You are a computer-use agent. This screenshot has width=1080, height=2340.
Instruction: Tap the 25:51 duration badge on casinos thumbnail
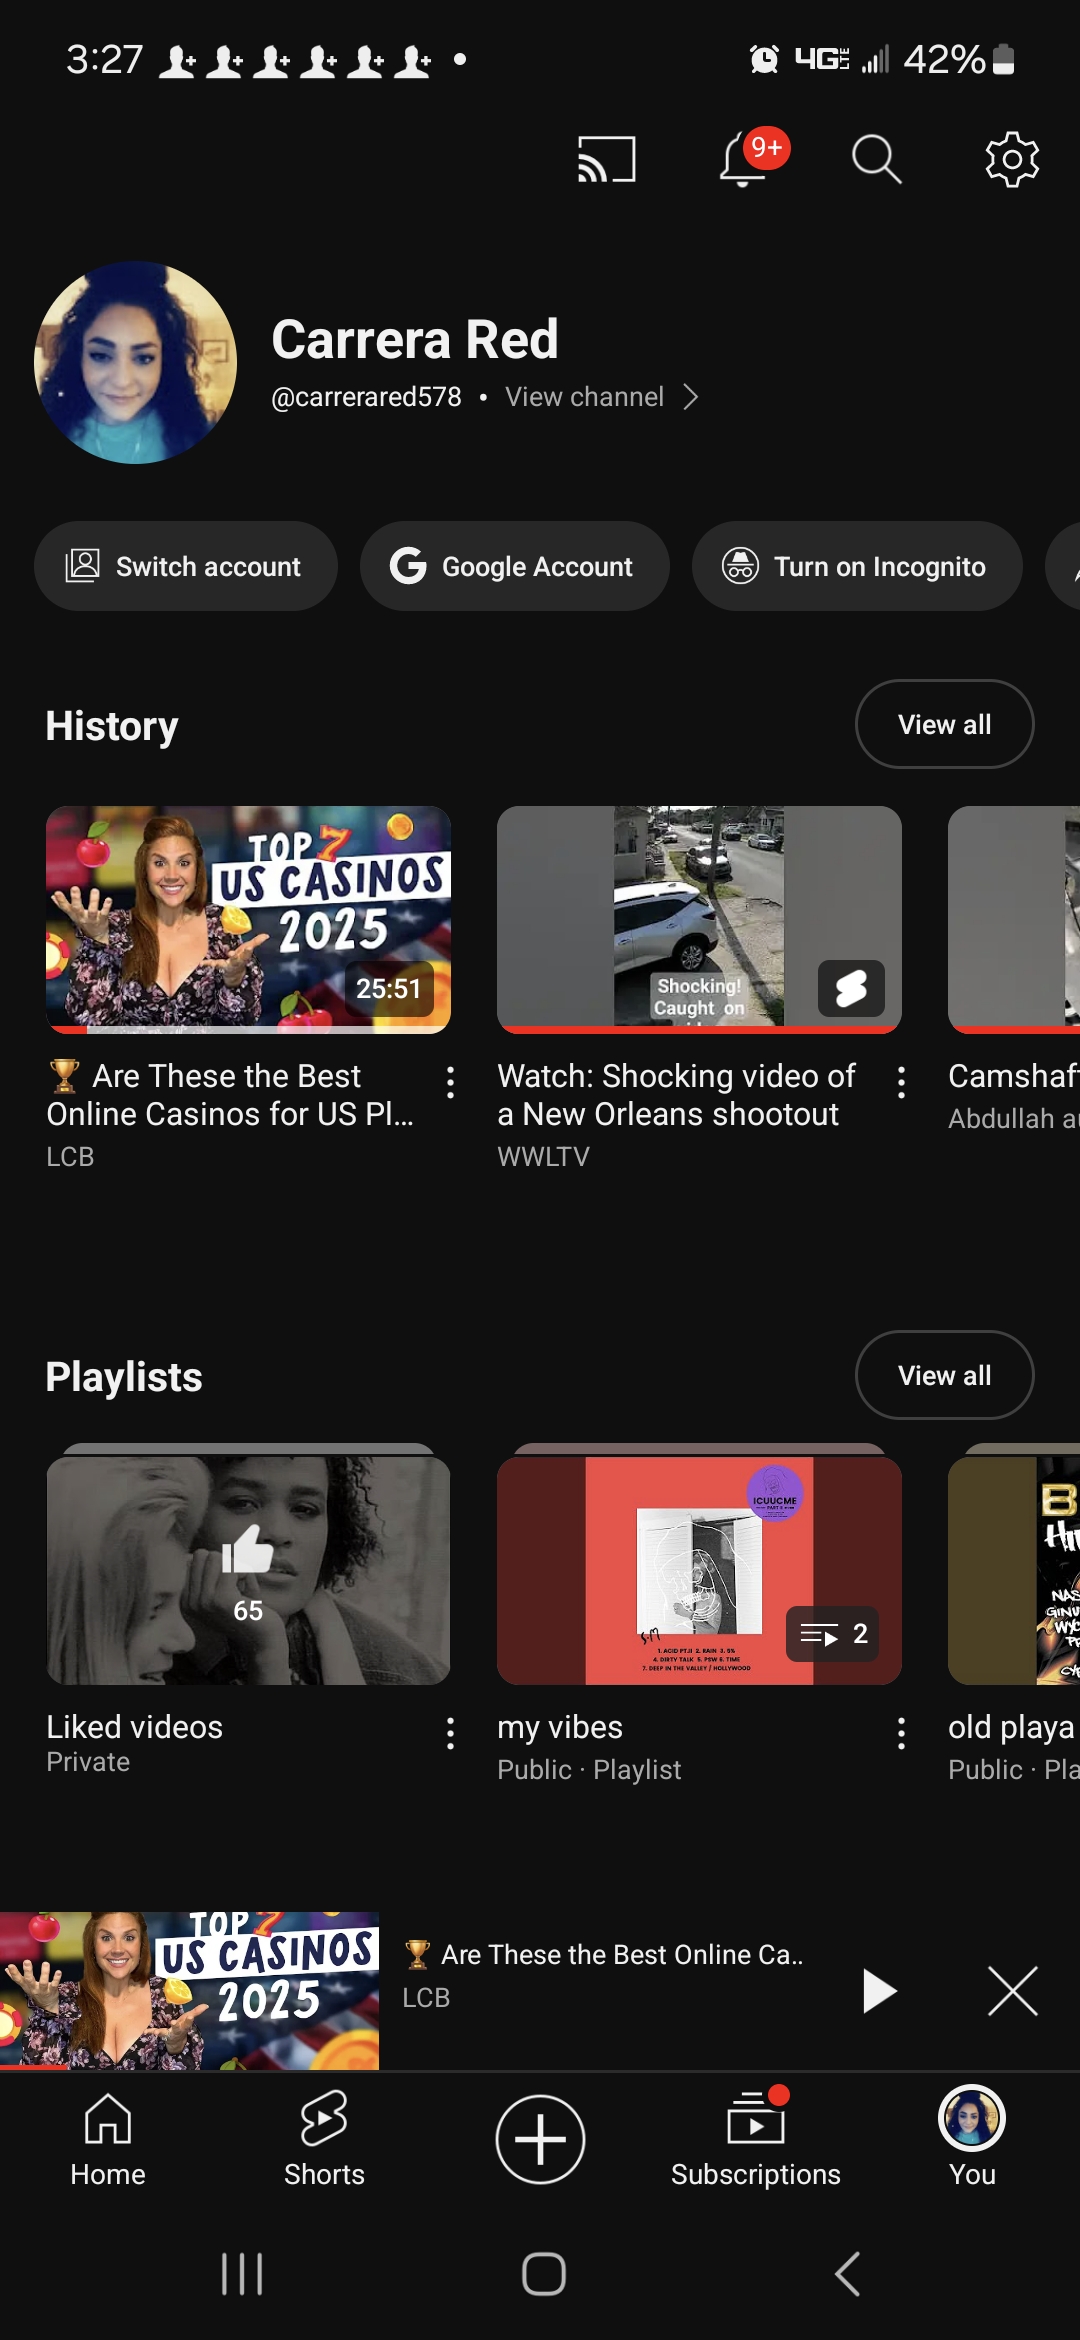(x=389, y=988)
